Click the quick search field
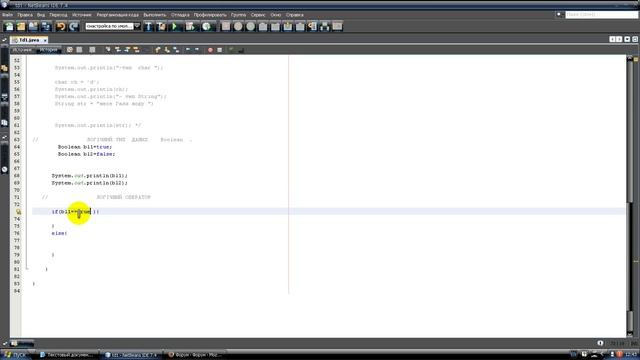The image size is (640, 360). click(x=601, y=15)
